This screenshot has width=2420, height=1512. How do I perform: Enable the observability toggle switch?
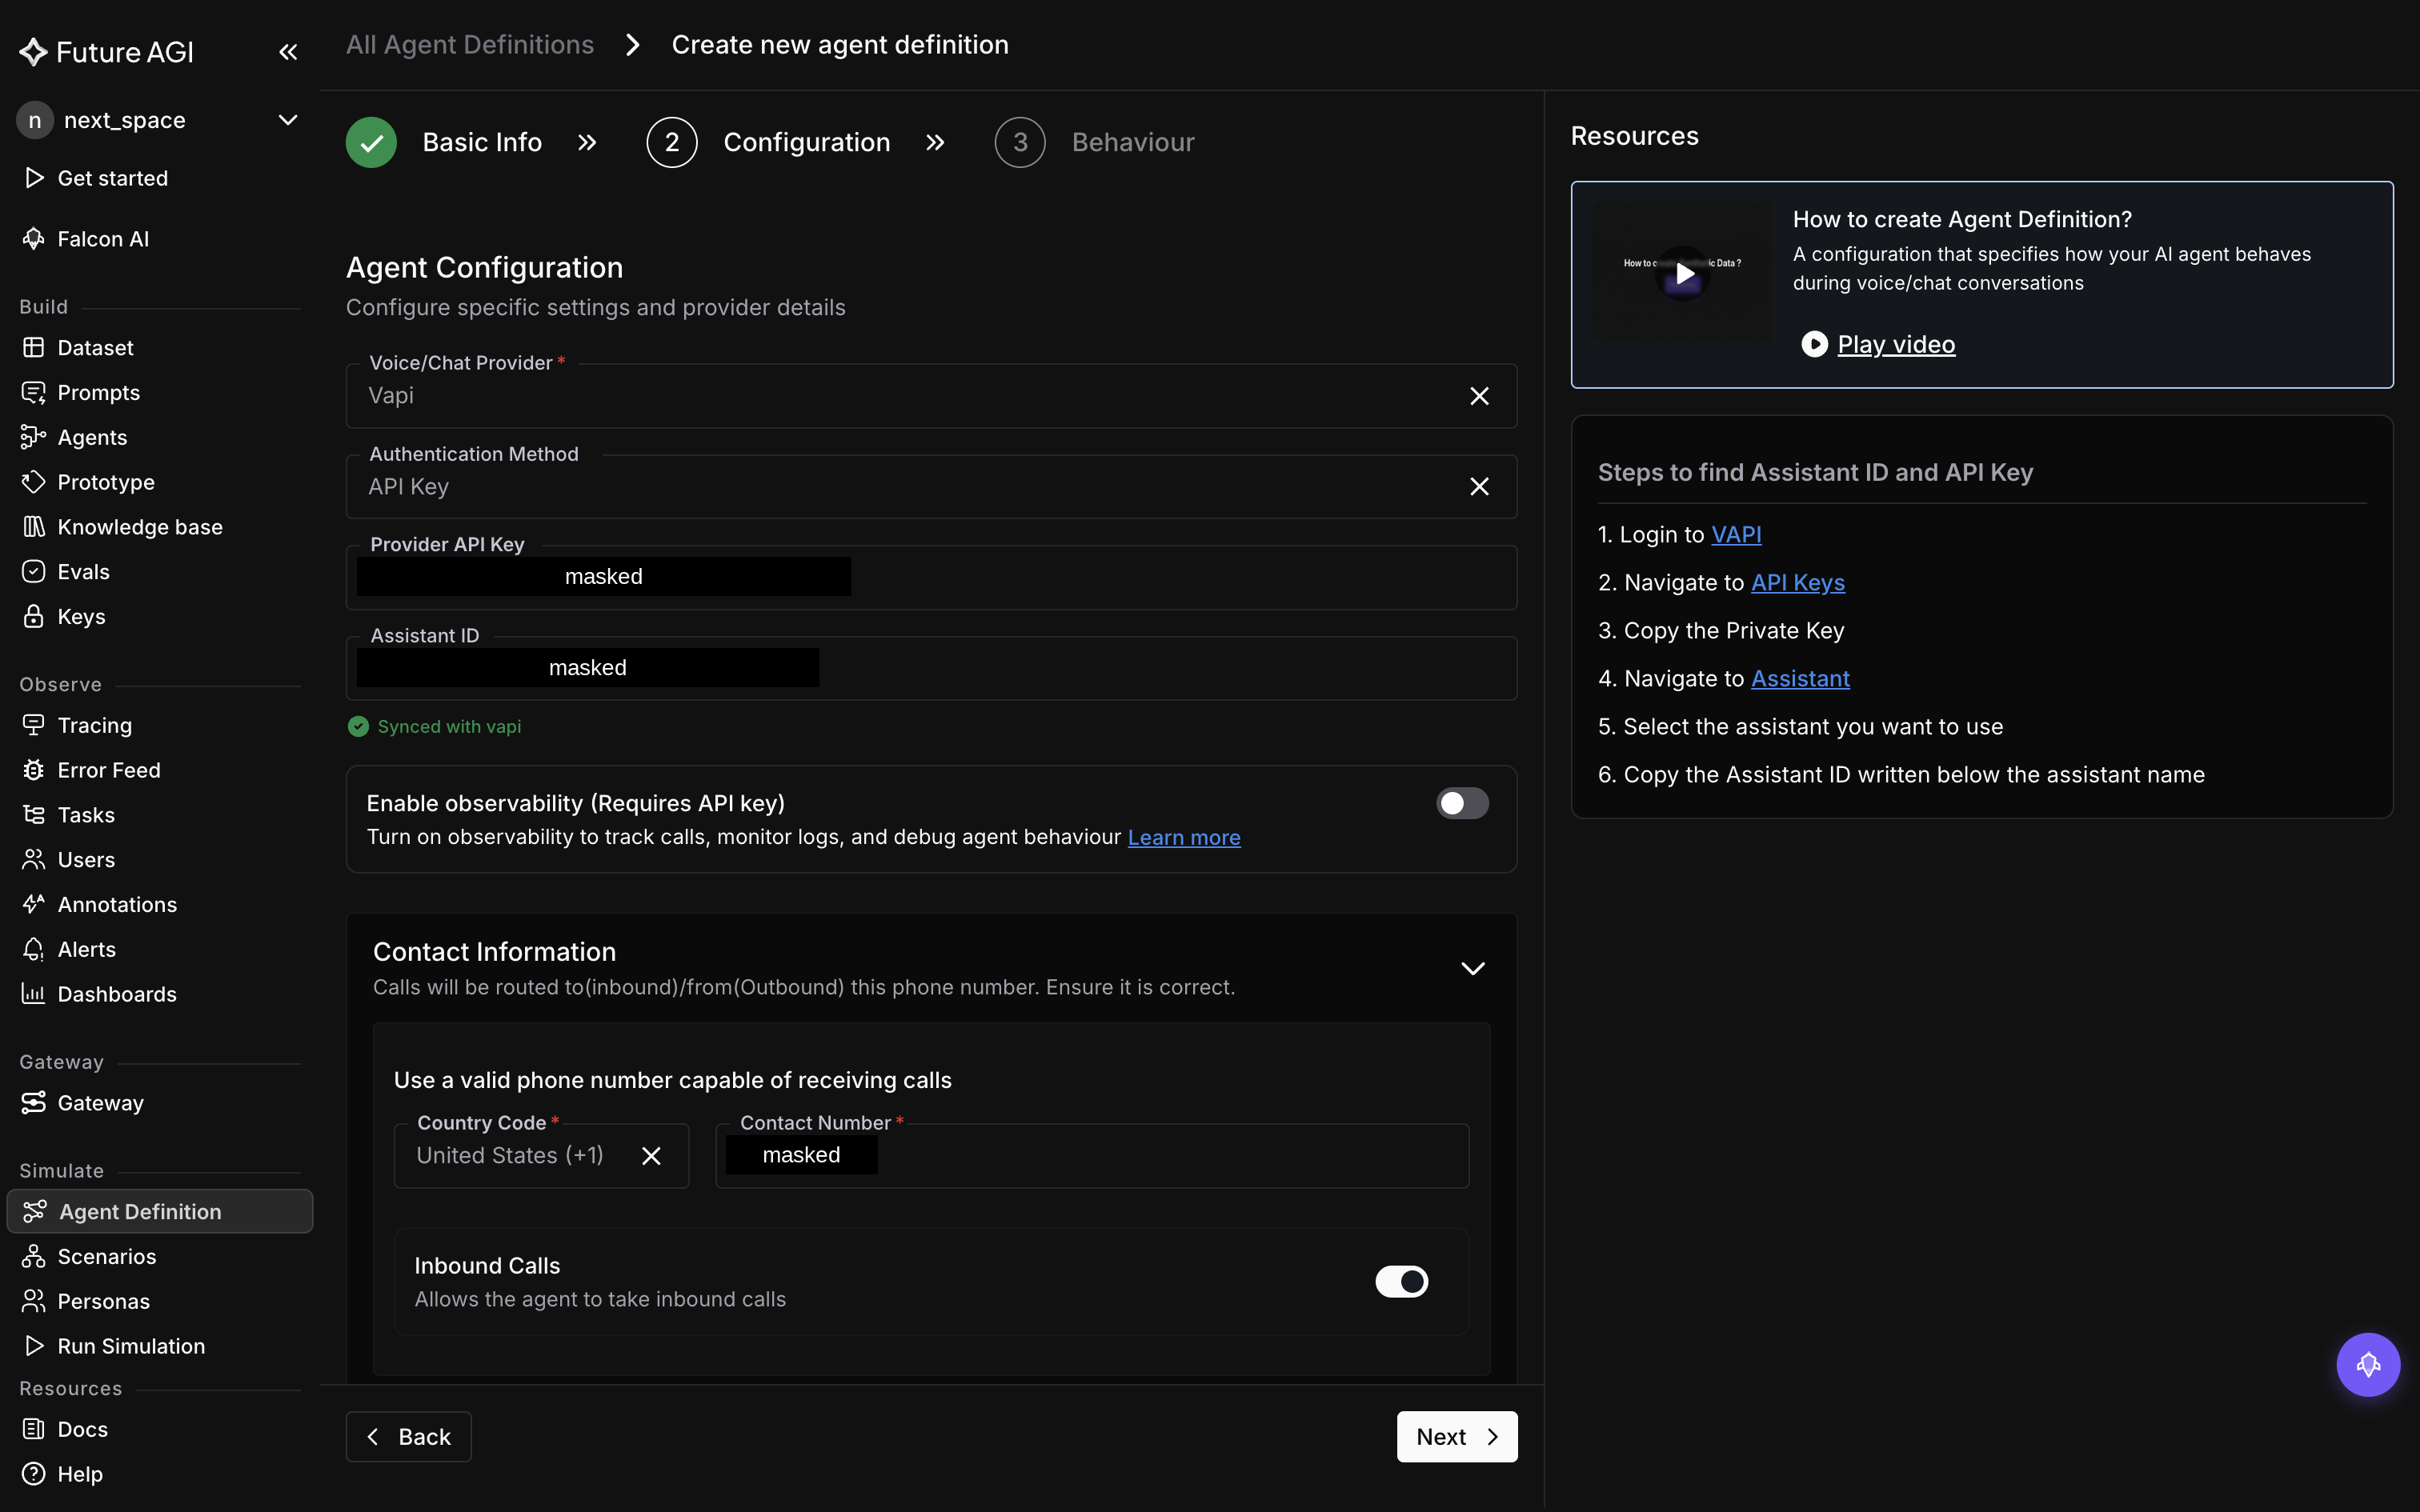[x=1462, y=803]
